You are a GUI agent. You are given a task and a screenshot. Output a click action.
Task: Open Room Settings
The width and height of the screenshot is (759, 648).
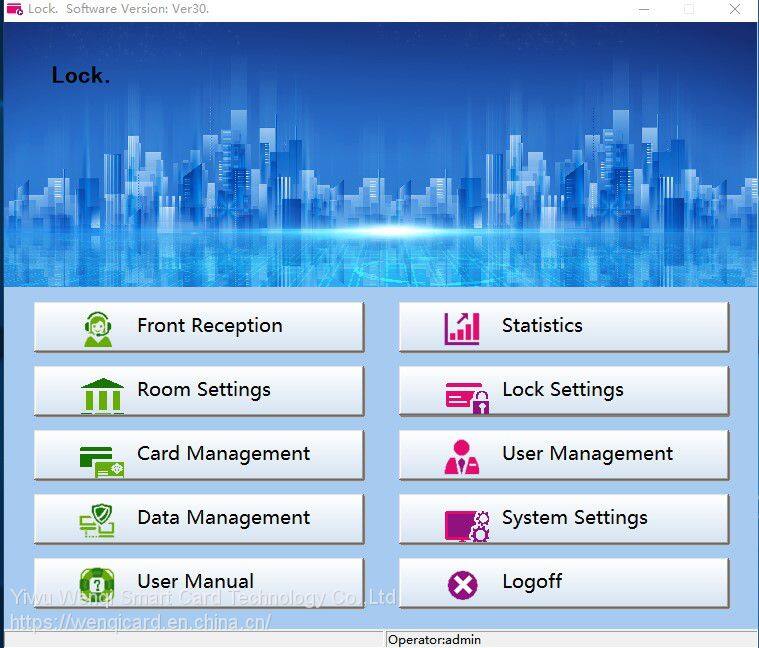tap(204, 390)
